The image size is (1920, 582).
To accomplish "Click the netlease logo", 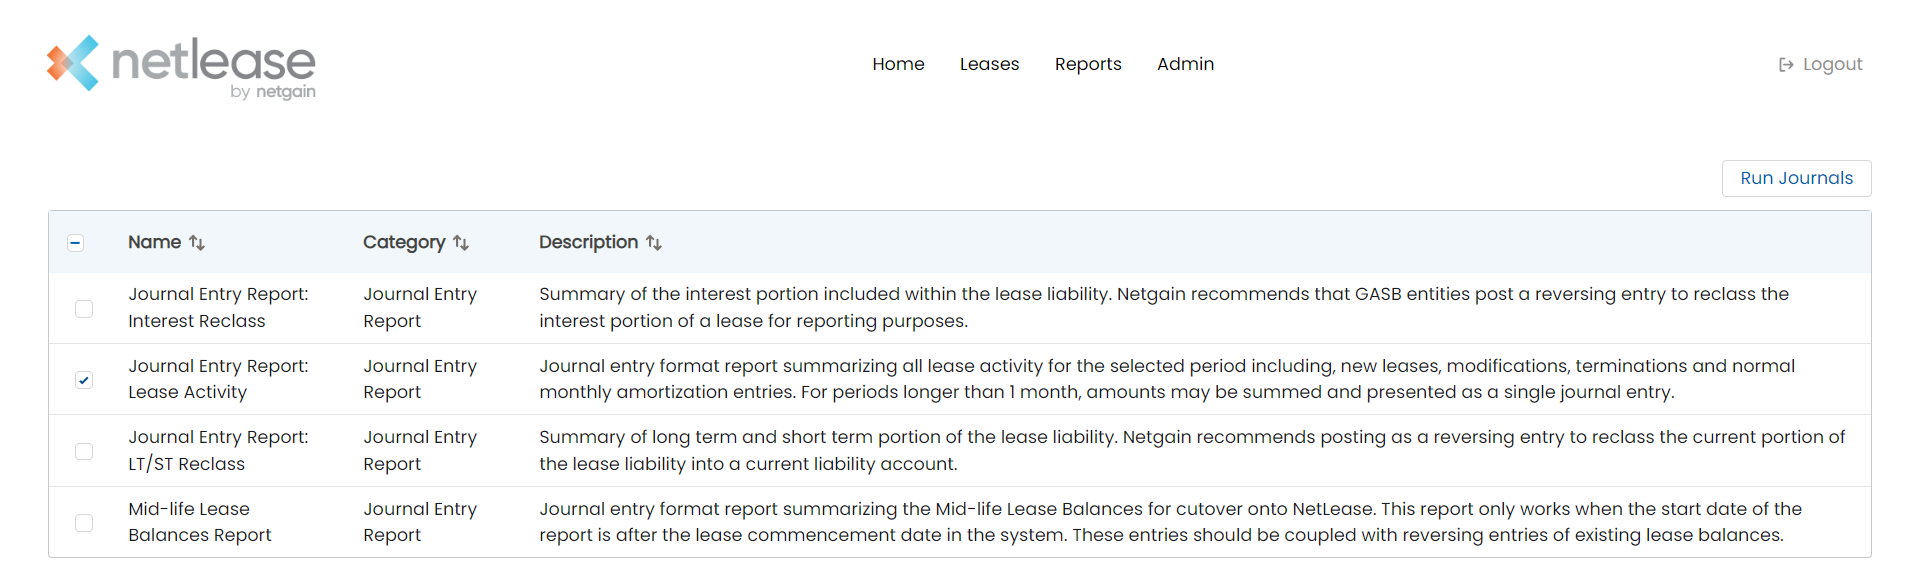I will (x=181, y=67).
